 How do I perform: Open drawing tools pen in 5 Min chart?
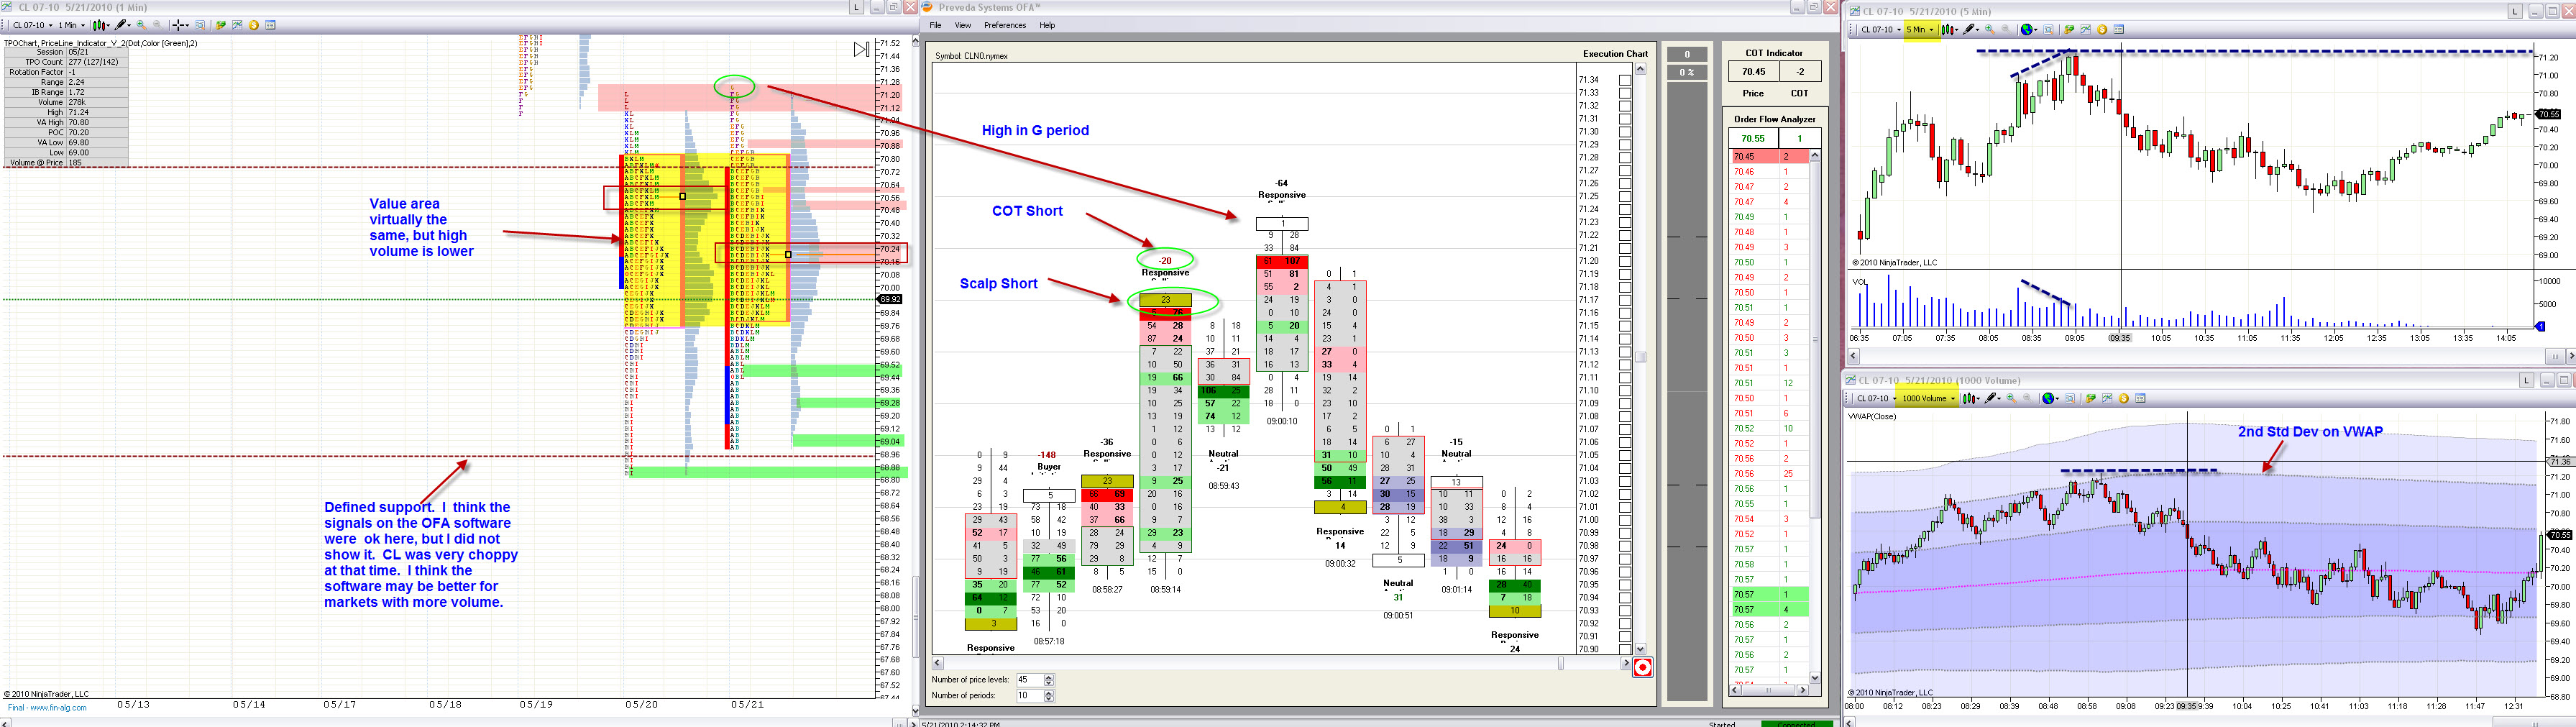(1970, 29)
